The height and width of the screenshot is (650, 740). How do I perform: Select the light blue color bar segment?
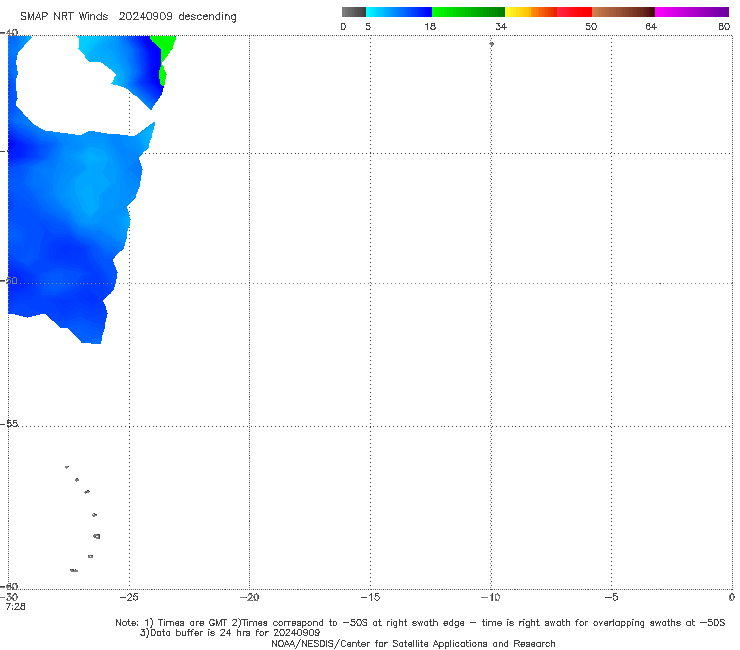[399, 12]
